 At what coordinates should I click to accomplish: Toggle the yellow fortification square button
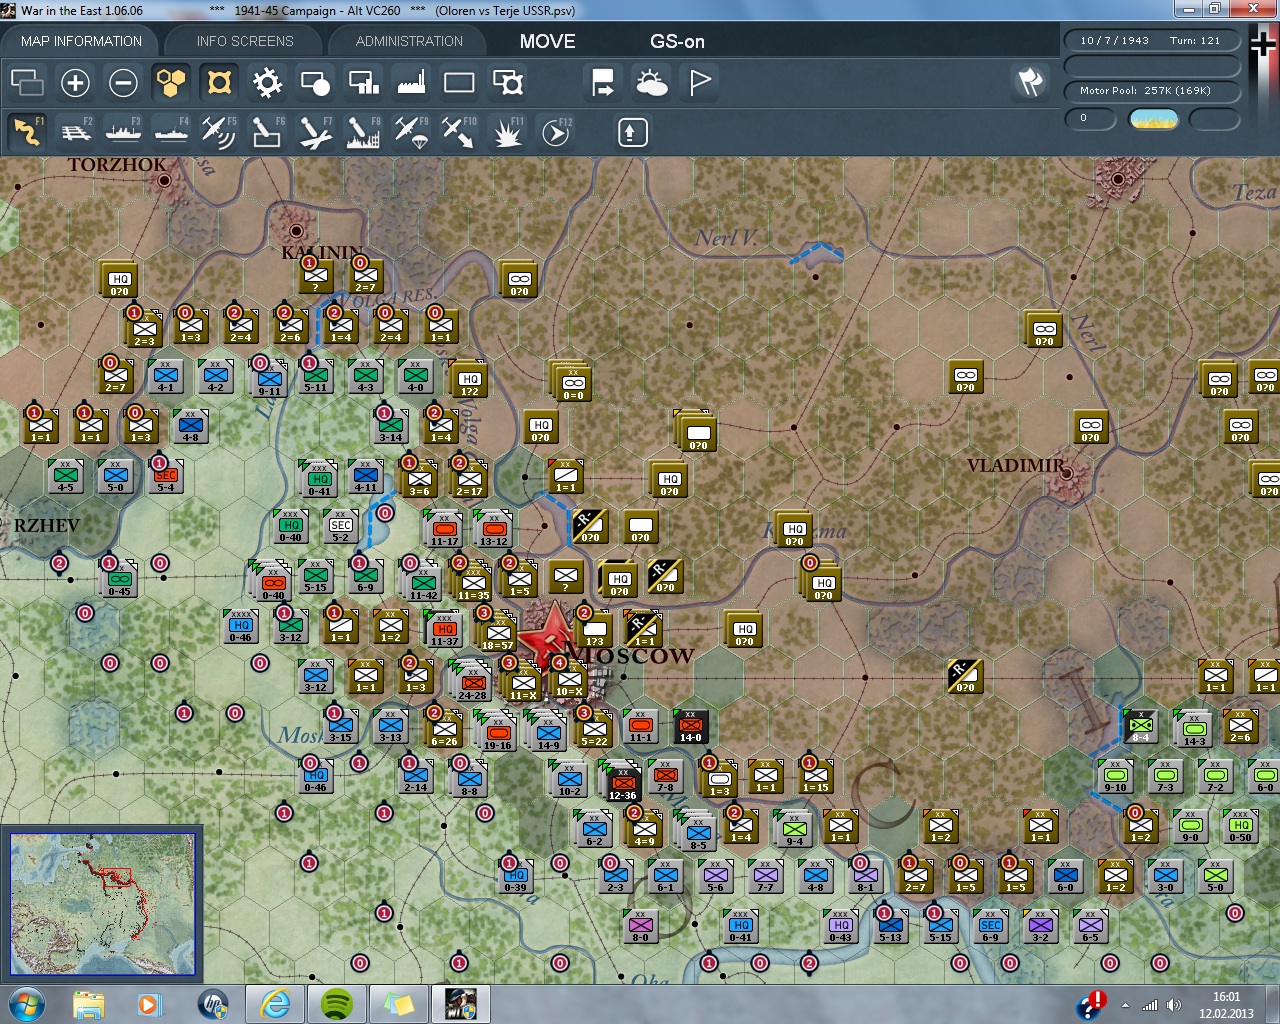point(219,82)
